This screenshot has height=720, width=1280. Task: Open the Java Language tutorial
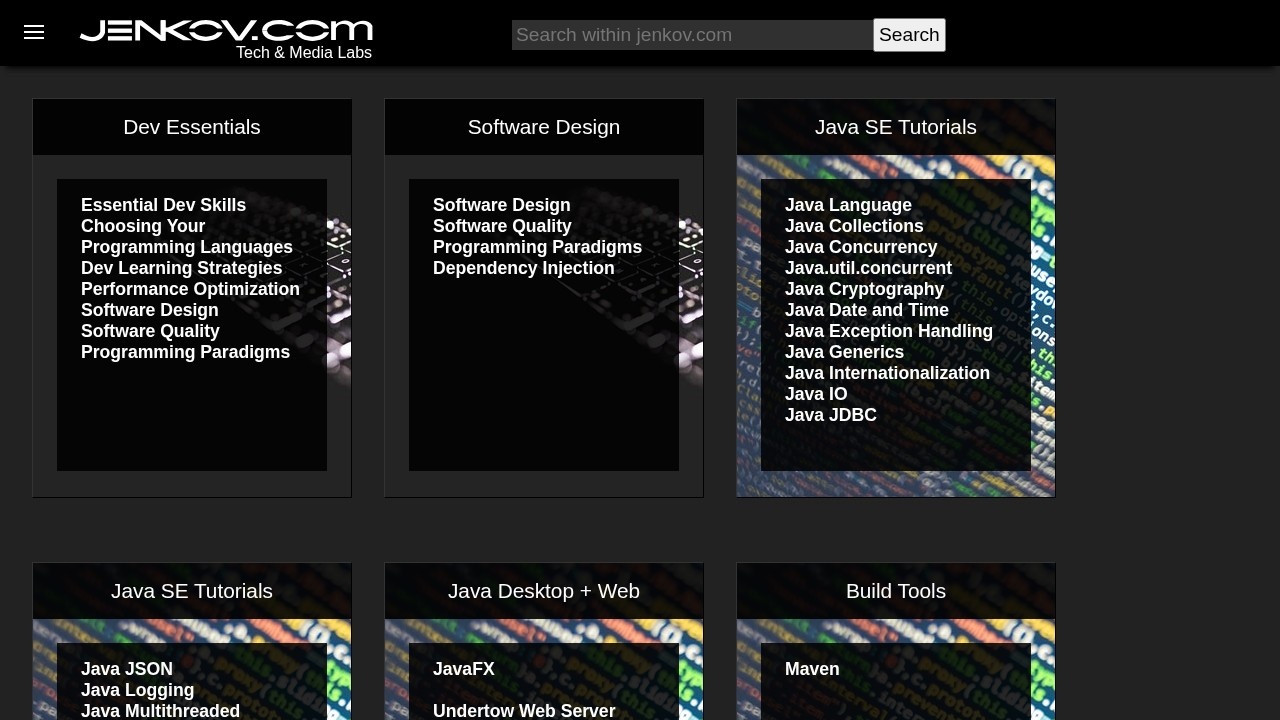(848, 205)
